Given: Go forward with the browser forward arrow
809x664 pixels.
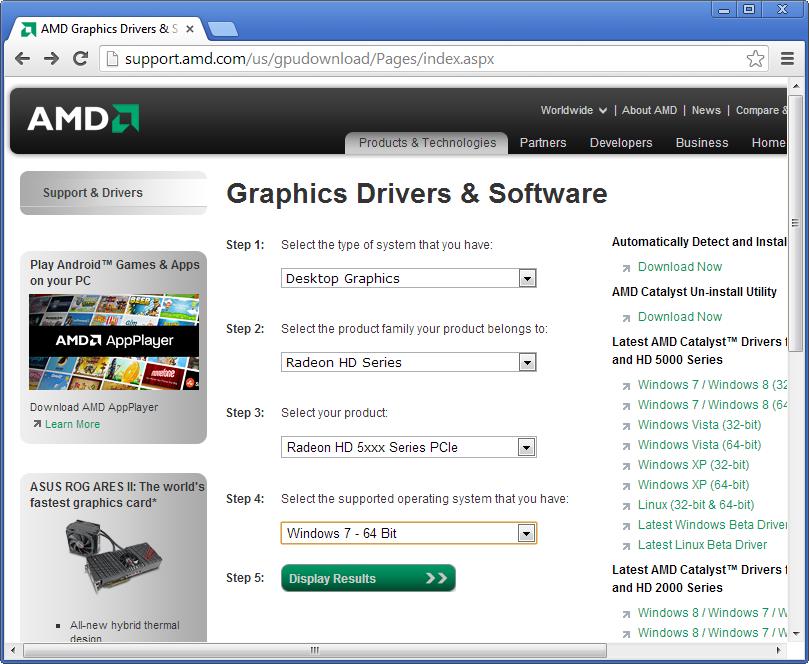Looking at the screenshot, I should pyautogui.click(x=51, y=58).
